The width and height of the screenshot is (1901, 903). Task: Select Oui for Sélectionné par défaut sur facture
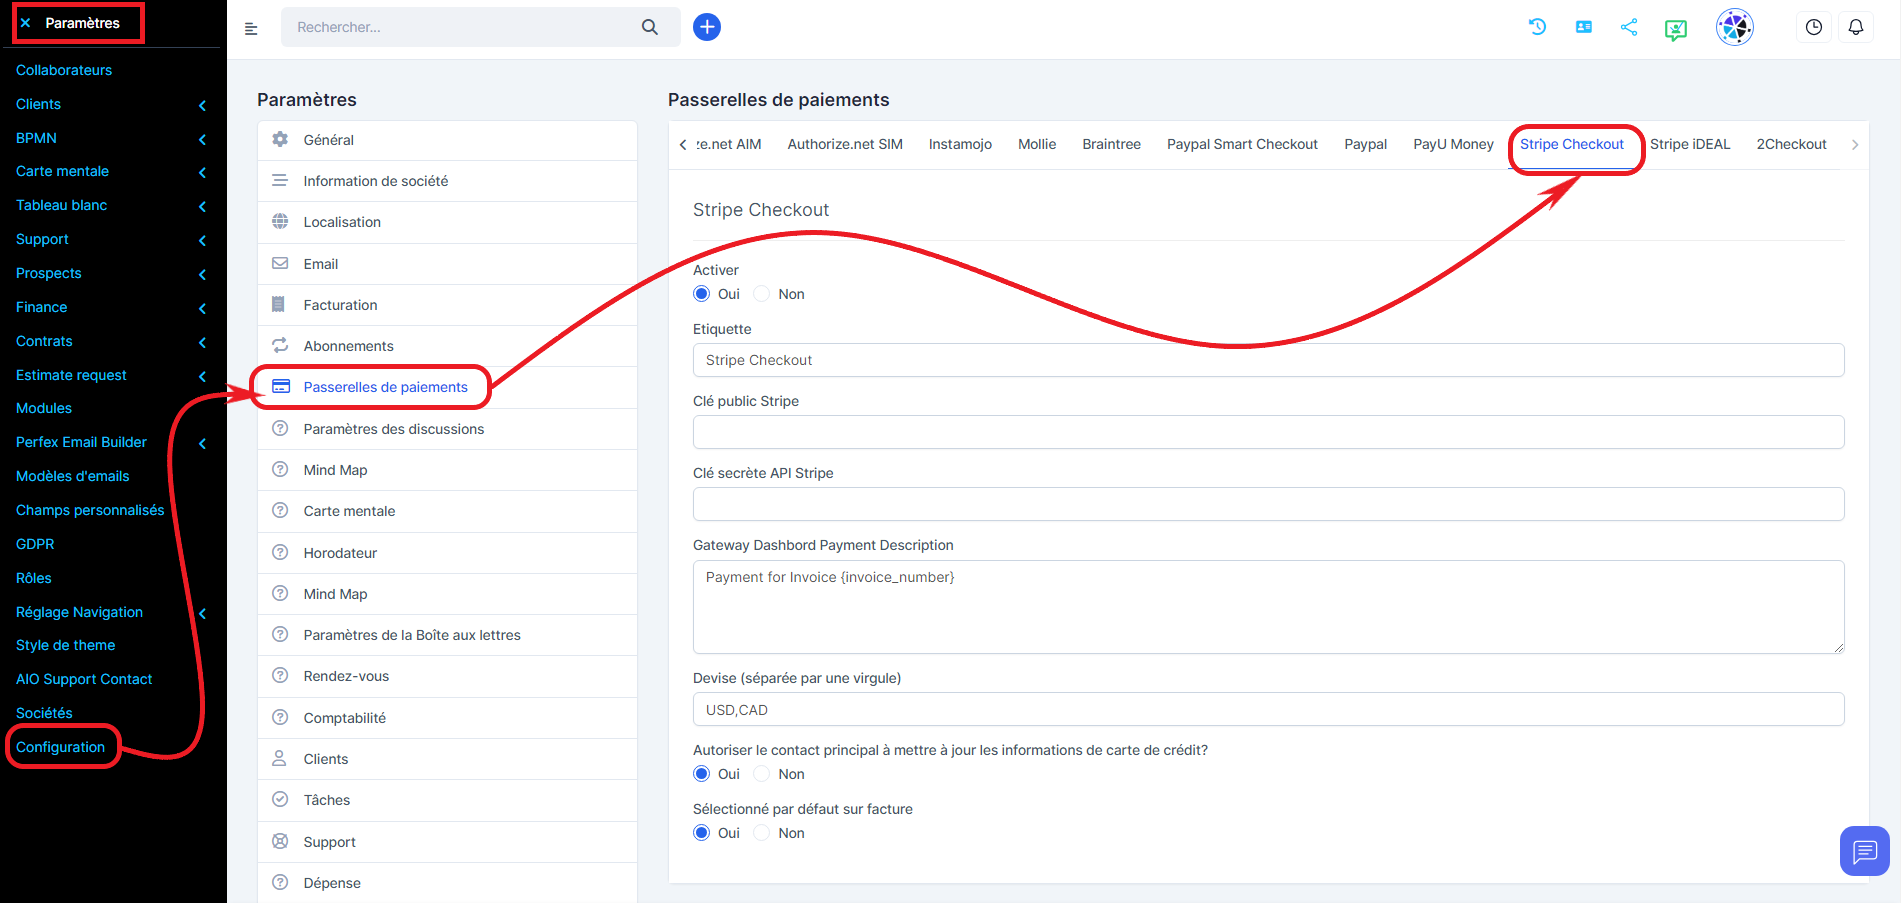click(x=702, y=833)
